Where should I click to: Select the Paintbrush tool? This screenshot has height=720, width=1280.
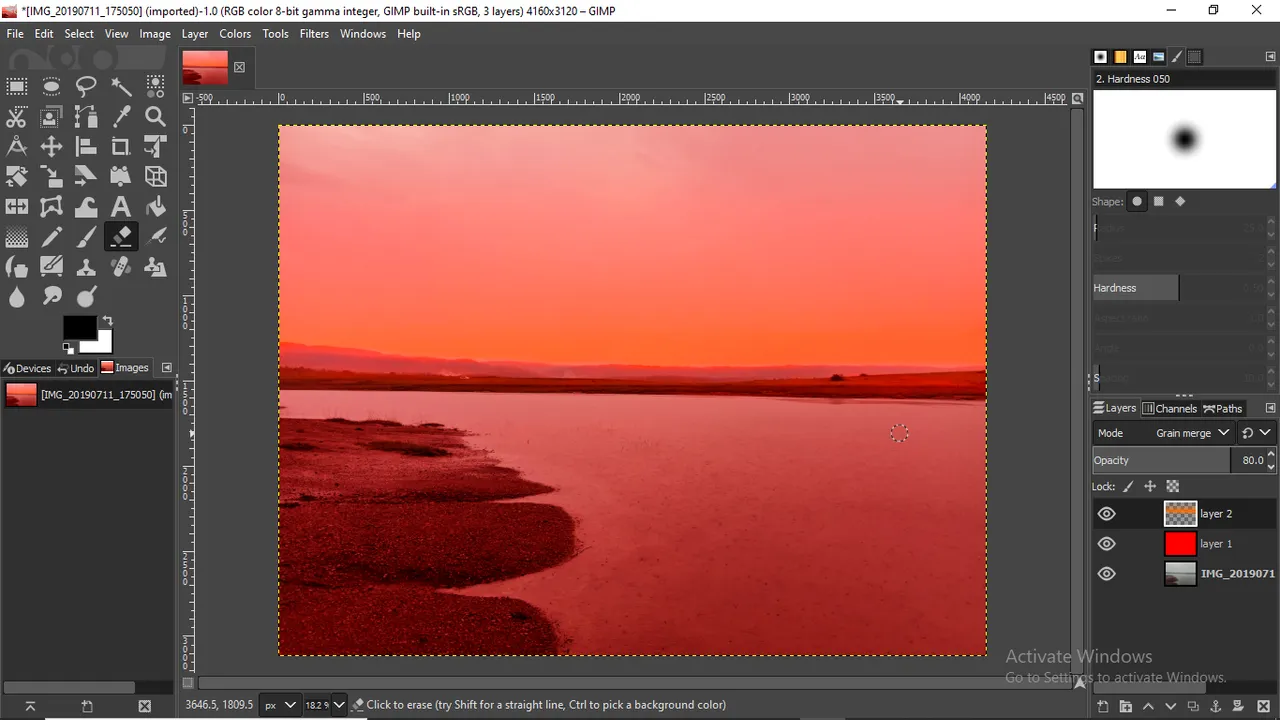[x=86, y=237]
